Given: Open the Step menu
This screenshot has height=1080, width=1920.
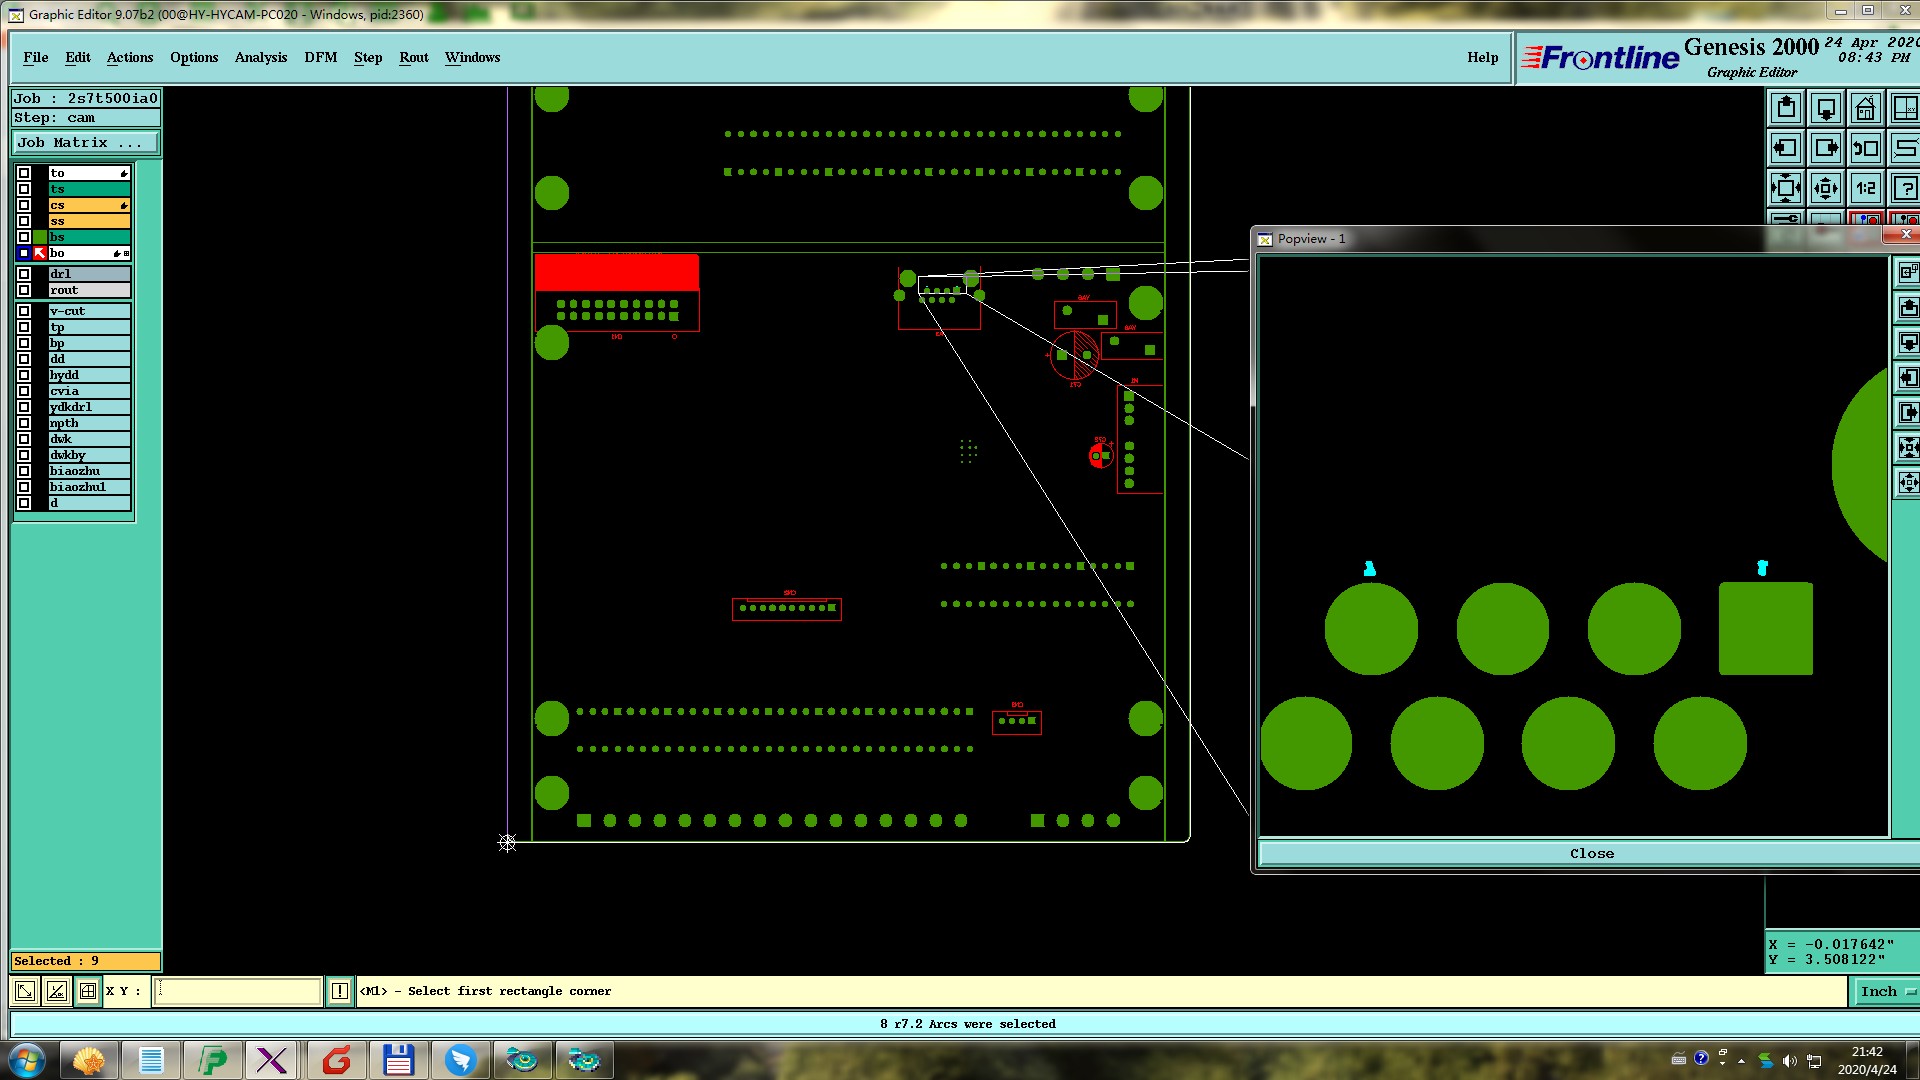Looking at the screenshot, I should (x=368, y=57).
